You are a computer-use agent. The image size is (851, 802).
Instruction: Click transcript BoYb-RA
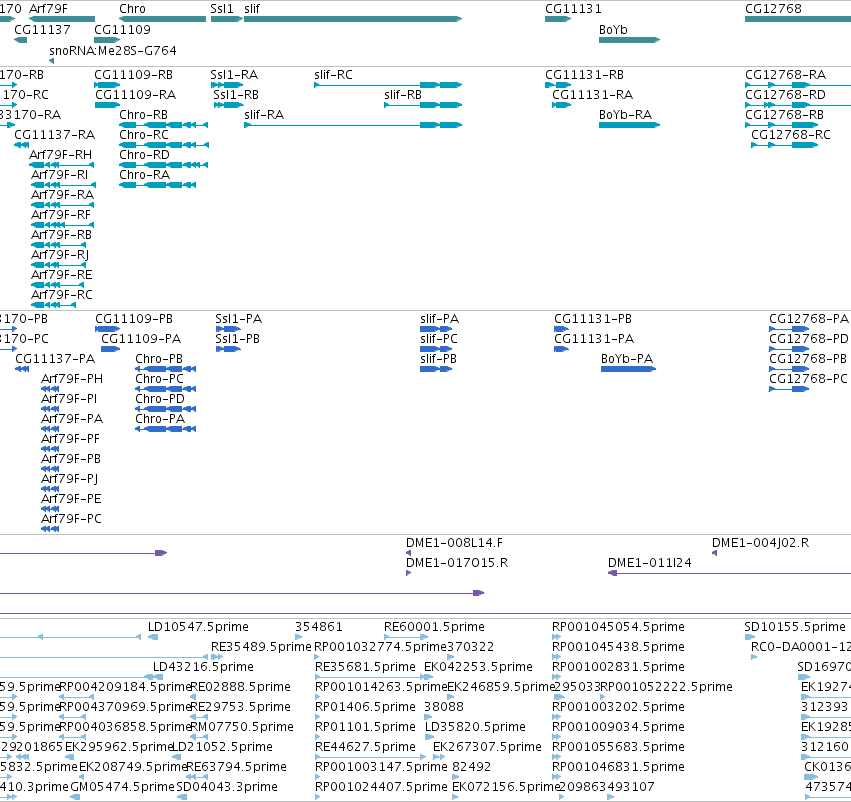coord(625,115)
